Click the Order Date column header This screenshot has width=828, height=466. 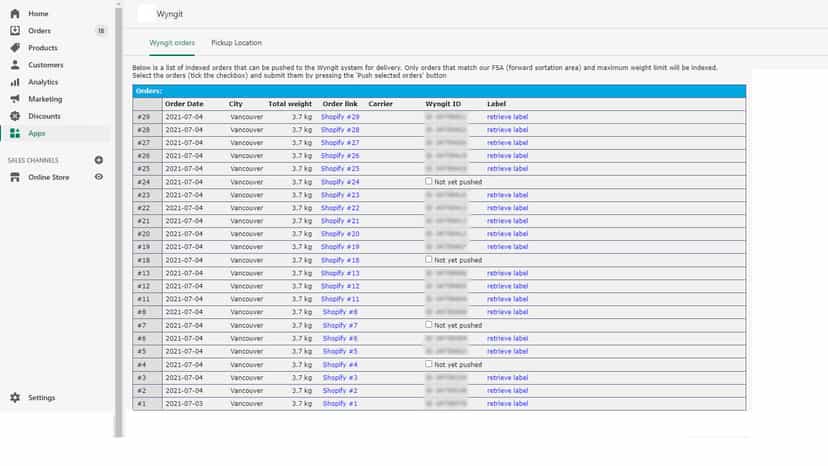(x=184, y=104)
